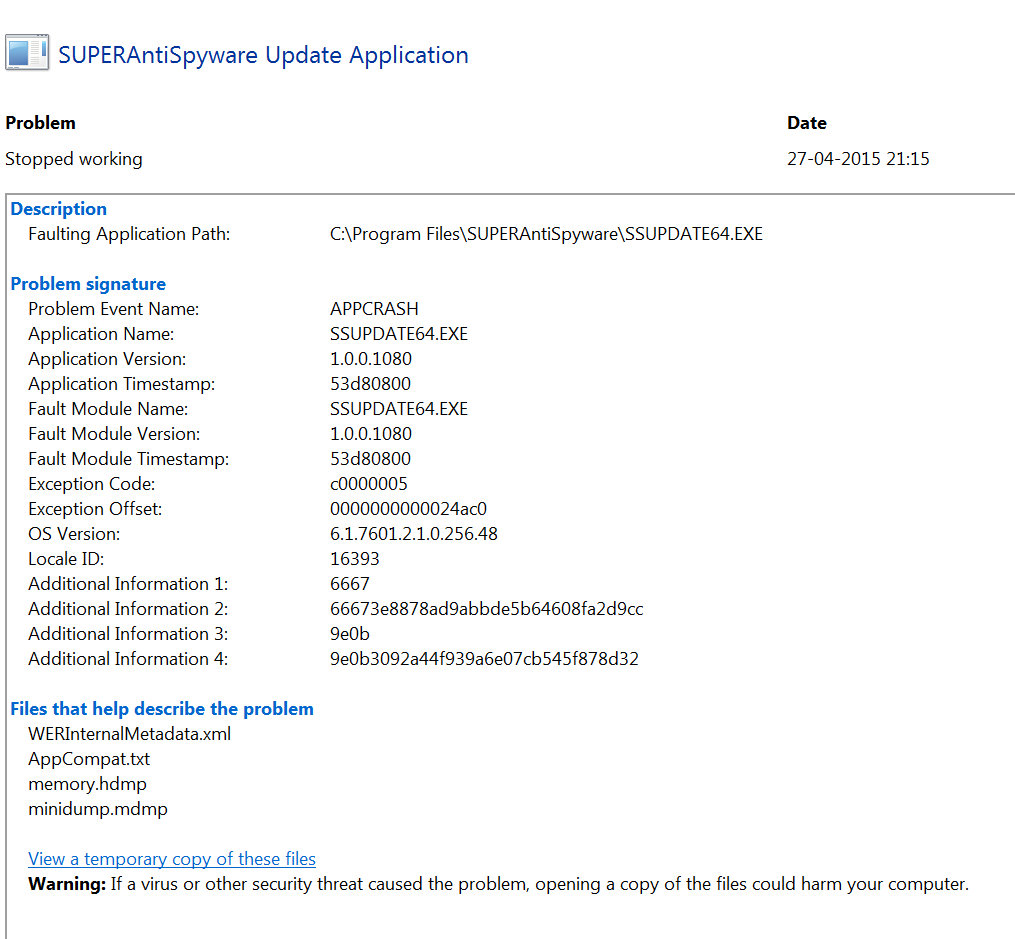Open 'View a temporary copy of these files'
1015x939 pixels.
171,858
